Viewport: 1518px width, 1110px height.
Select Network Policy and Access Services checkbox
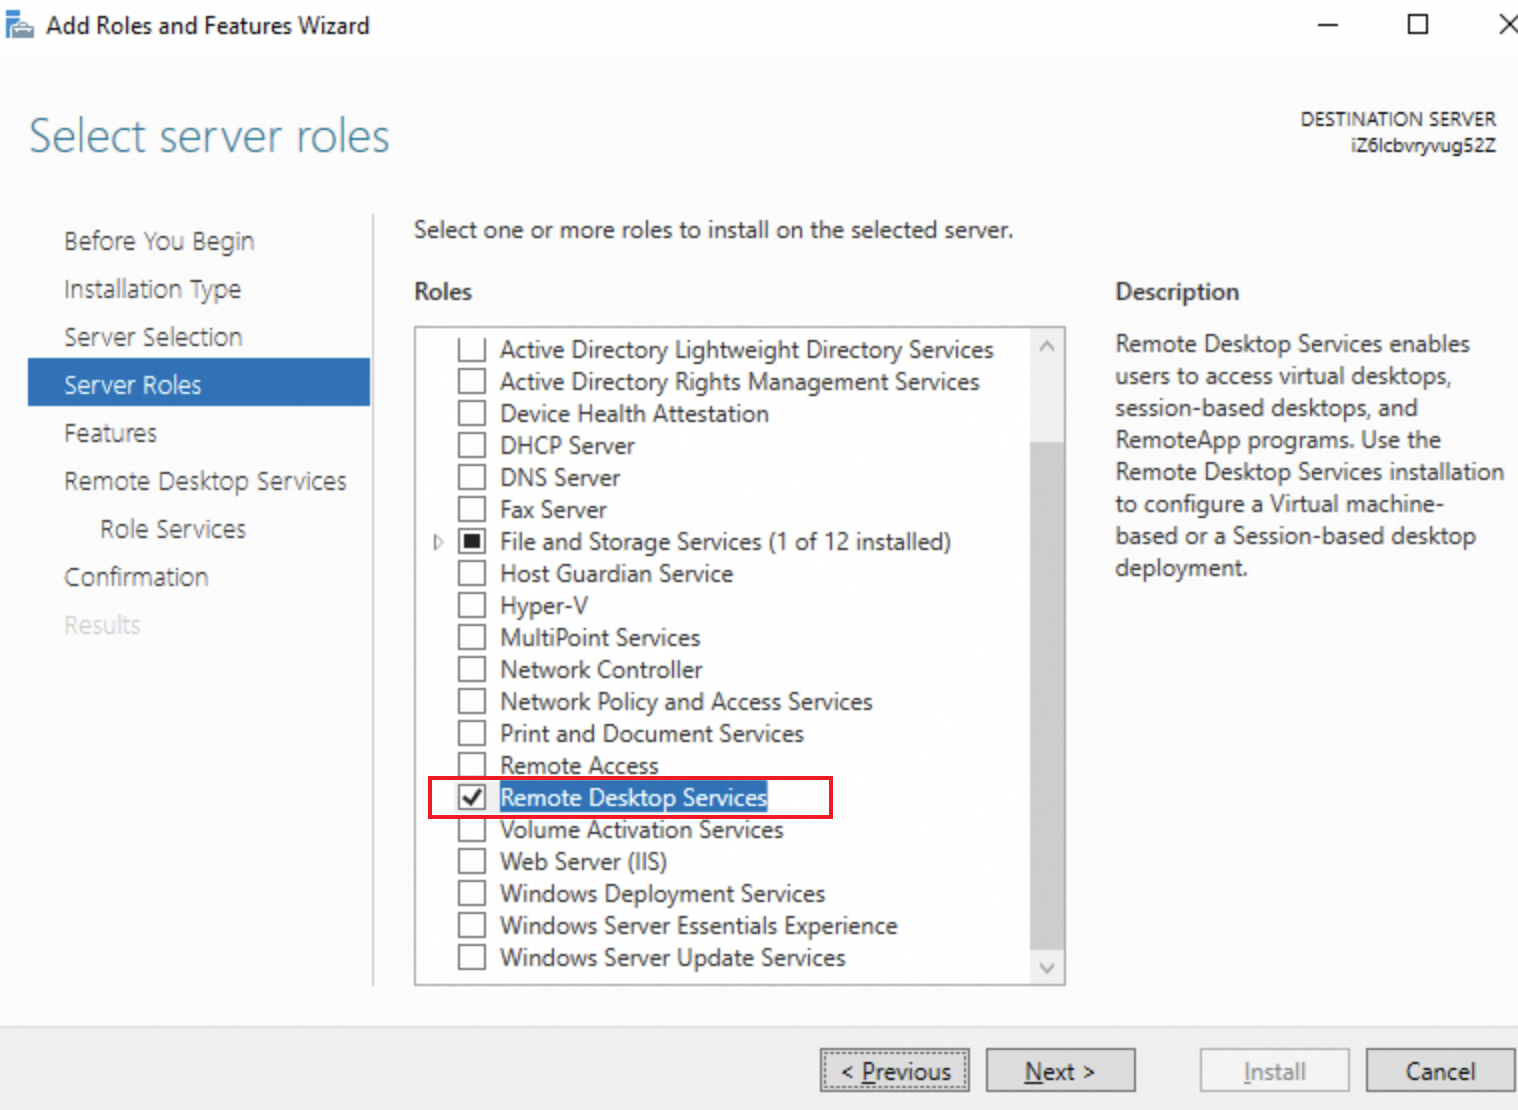pyautogui.click(x=472, y=701)
